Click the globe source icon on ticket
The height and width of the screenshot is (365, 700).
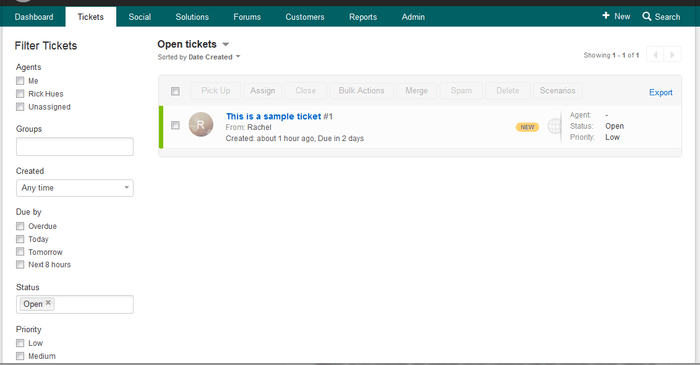tap(554, 126)
